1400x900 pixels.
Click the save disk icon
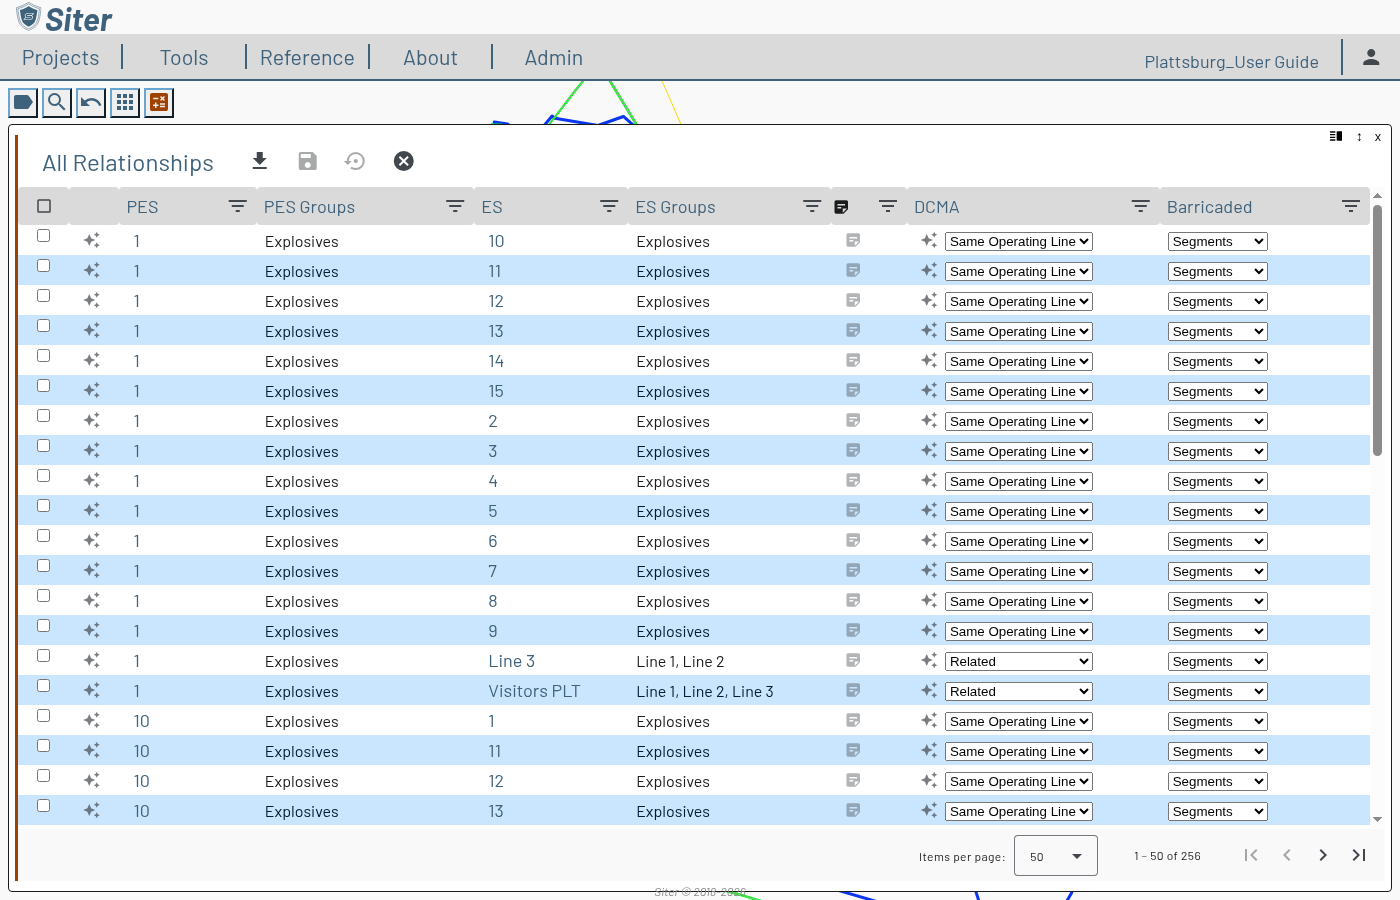tap(308, 161)
